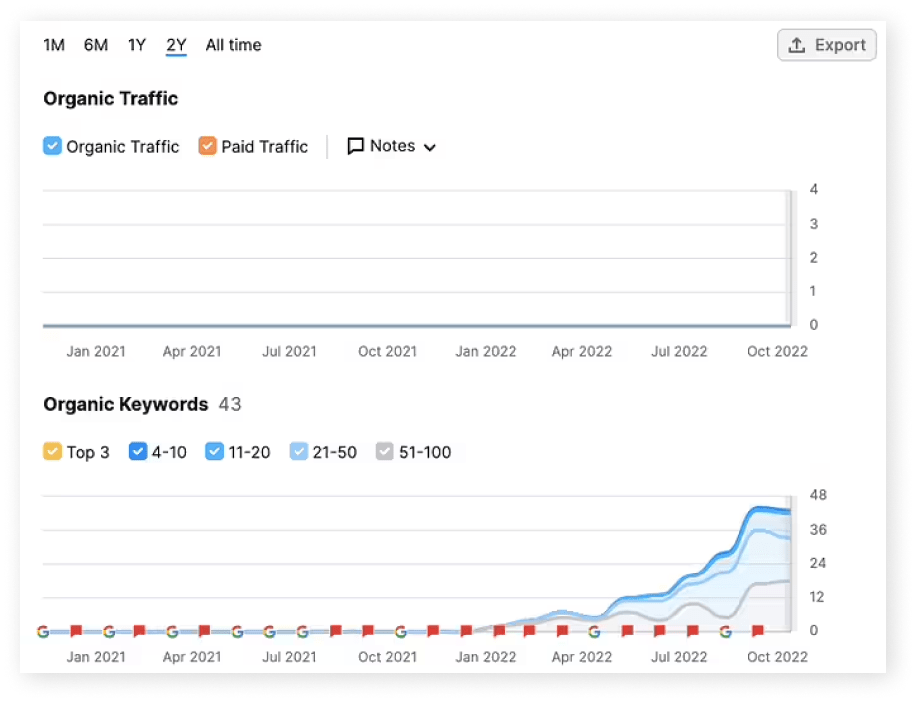Viewport: 916px width, 702px height.
Task: Click the red flag note above Apr 2021 label
Action: (x=204, y=631)
